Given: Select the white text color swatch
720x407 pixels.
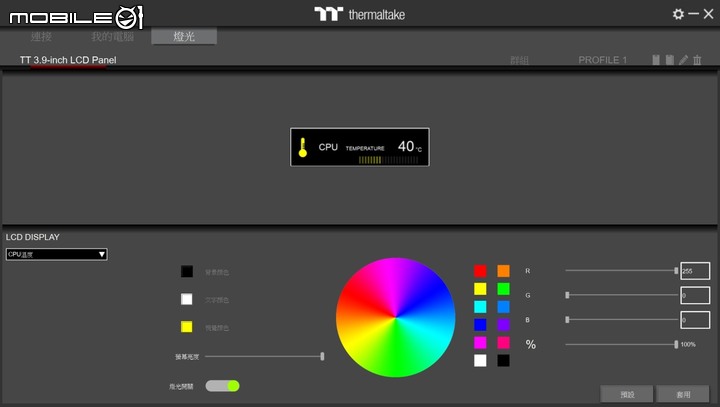Looking at the screenshot, I should (186, 299).
